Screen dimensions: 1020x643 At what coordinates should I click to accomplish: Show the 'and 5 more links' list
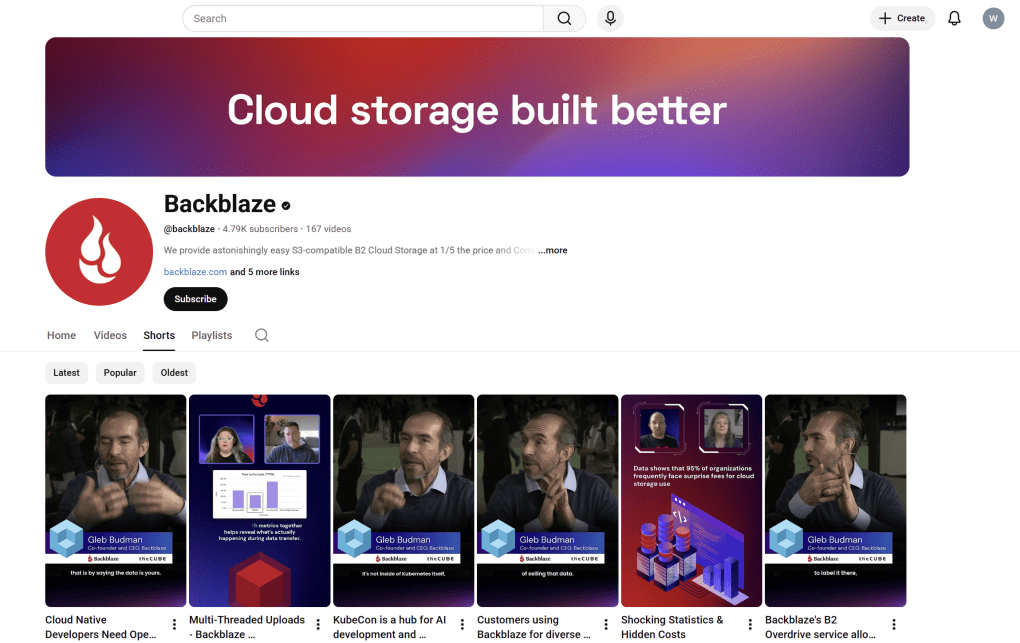pos(265,272)
